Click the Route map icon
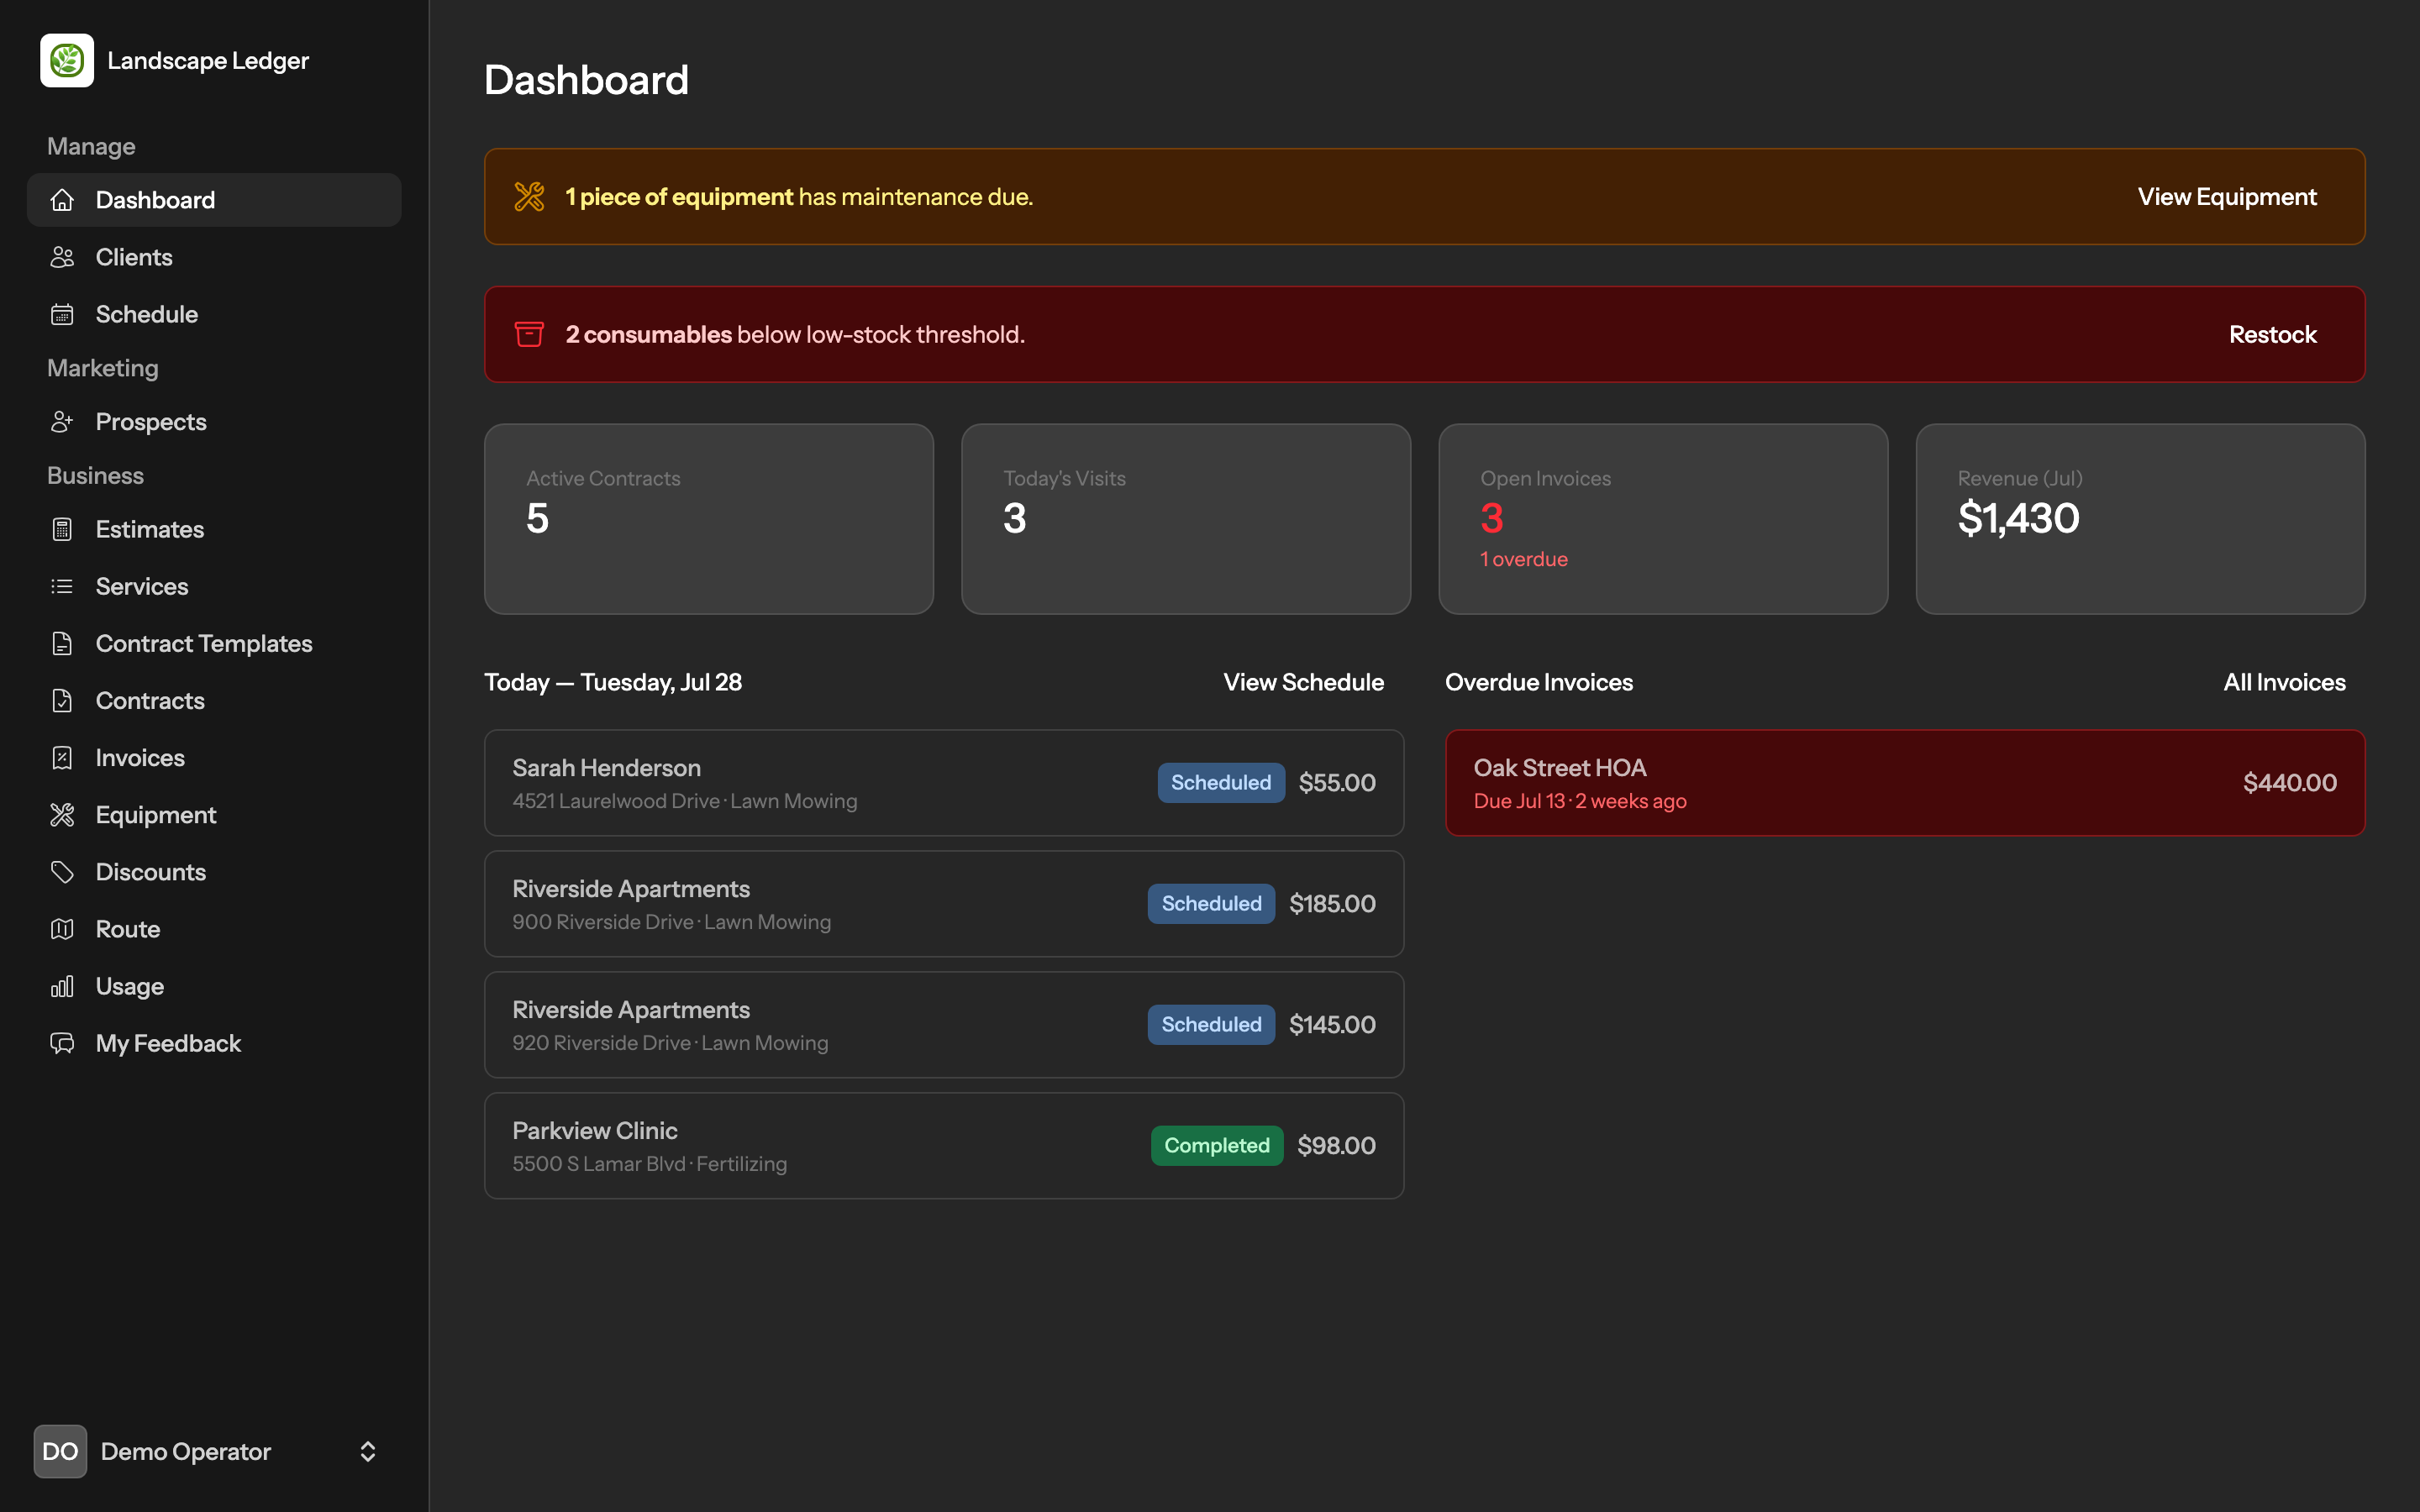The image size is (2420, 1512). [62, 929]
